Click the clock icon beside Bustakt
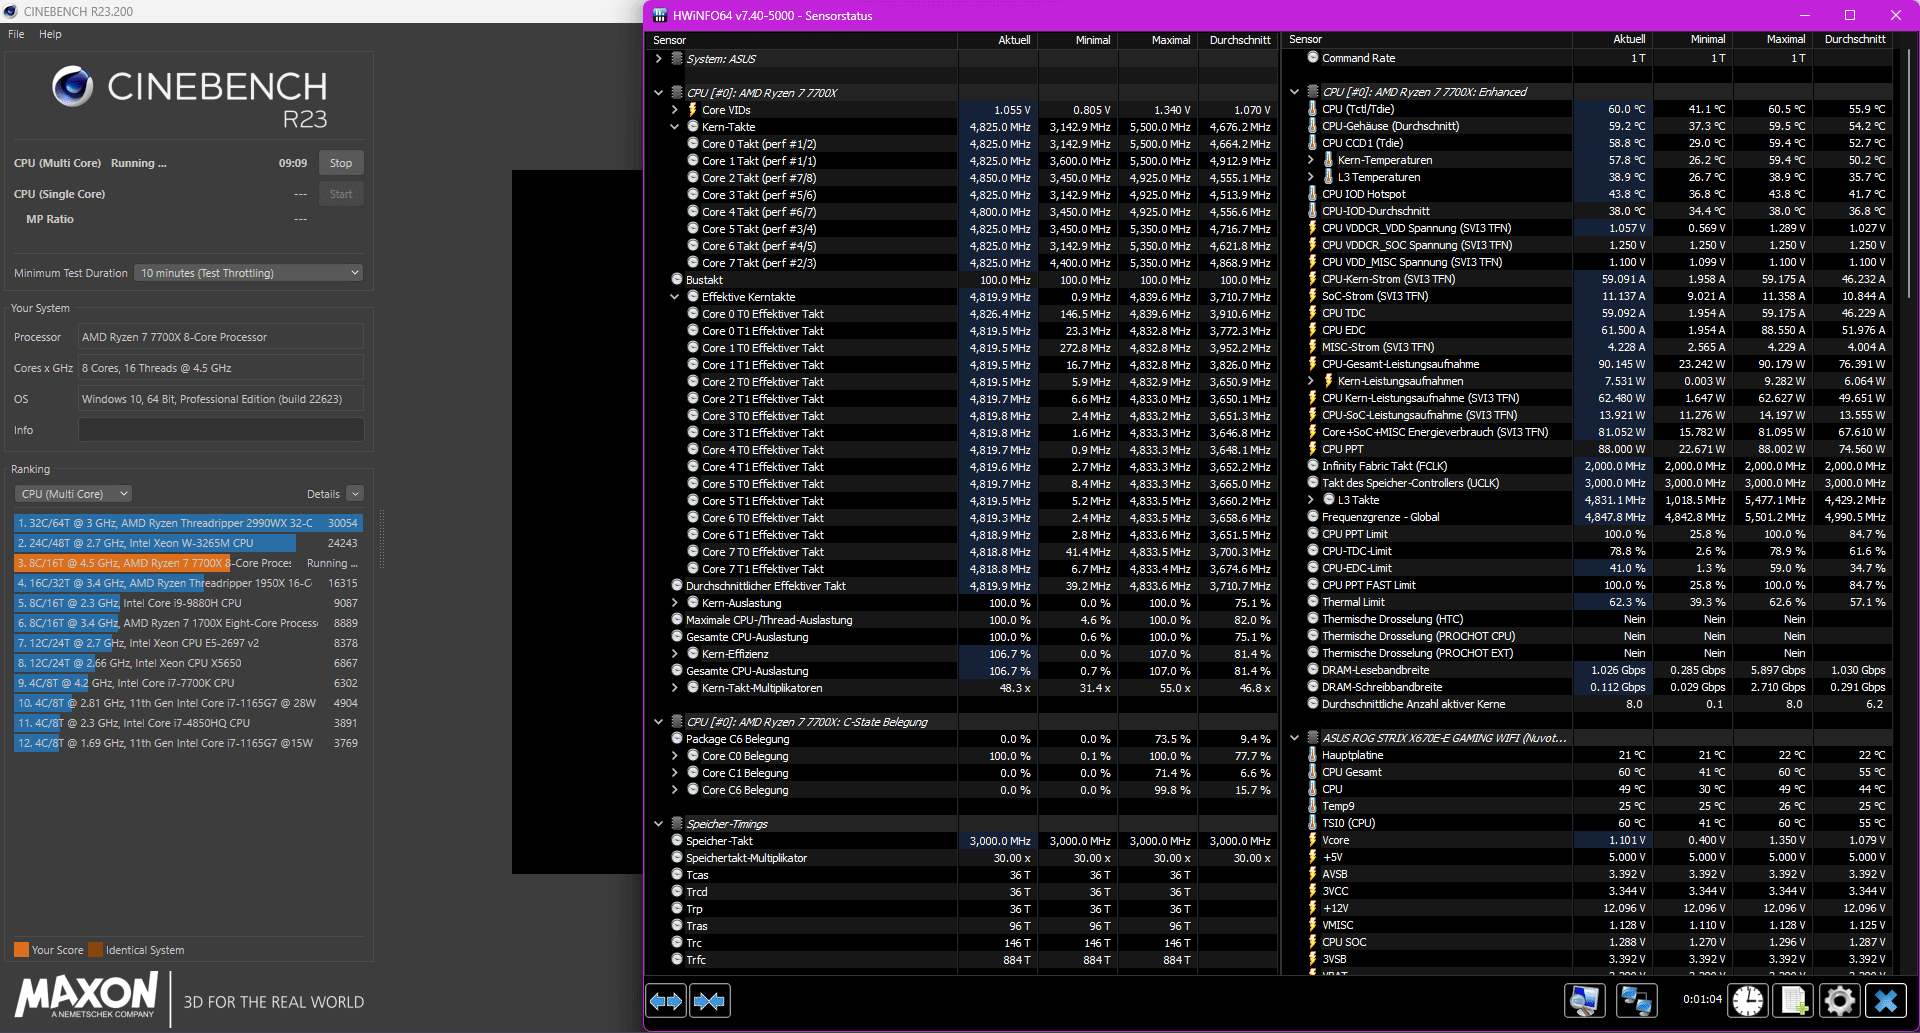The width and height of the screenshot is (1920, 1033). (x=677, y=280)
